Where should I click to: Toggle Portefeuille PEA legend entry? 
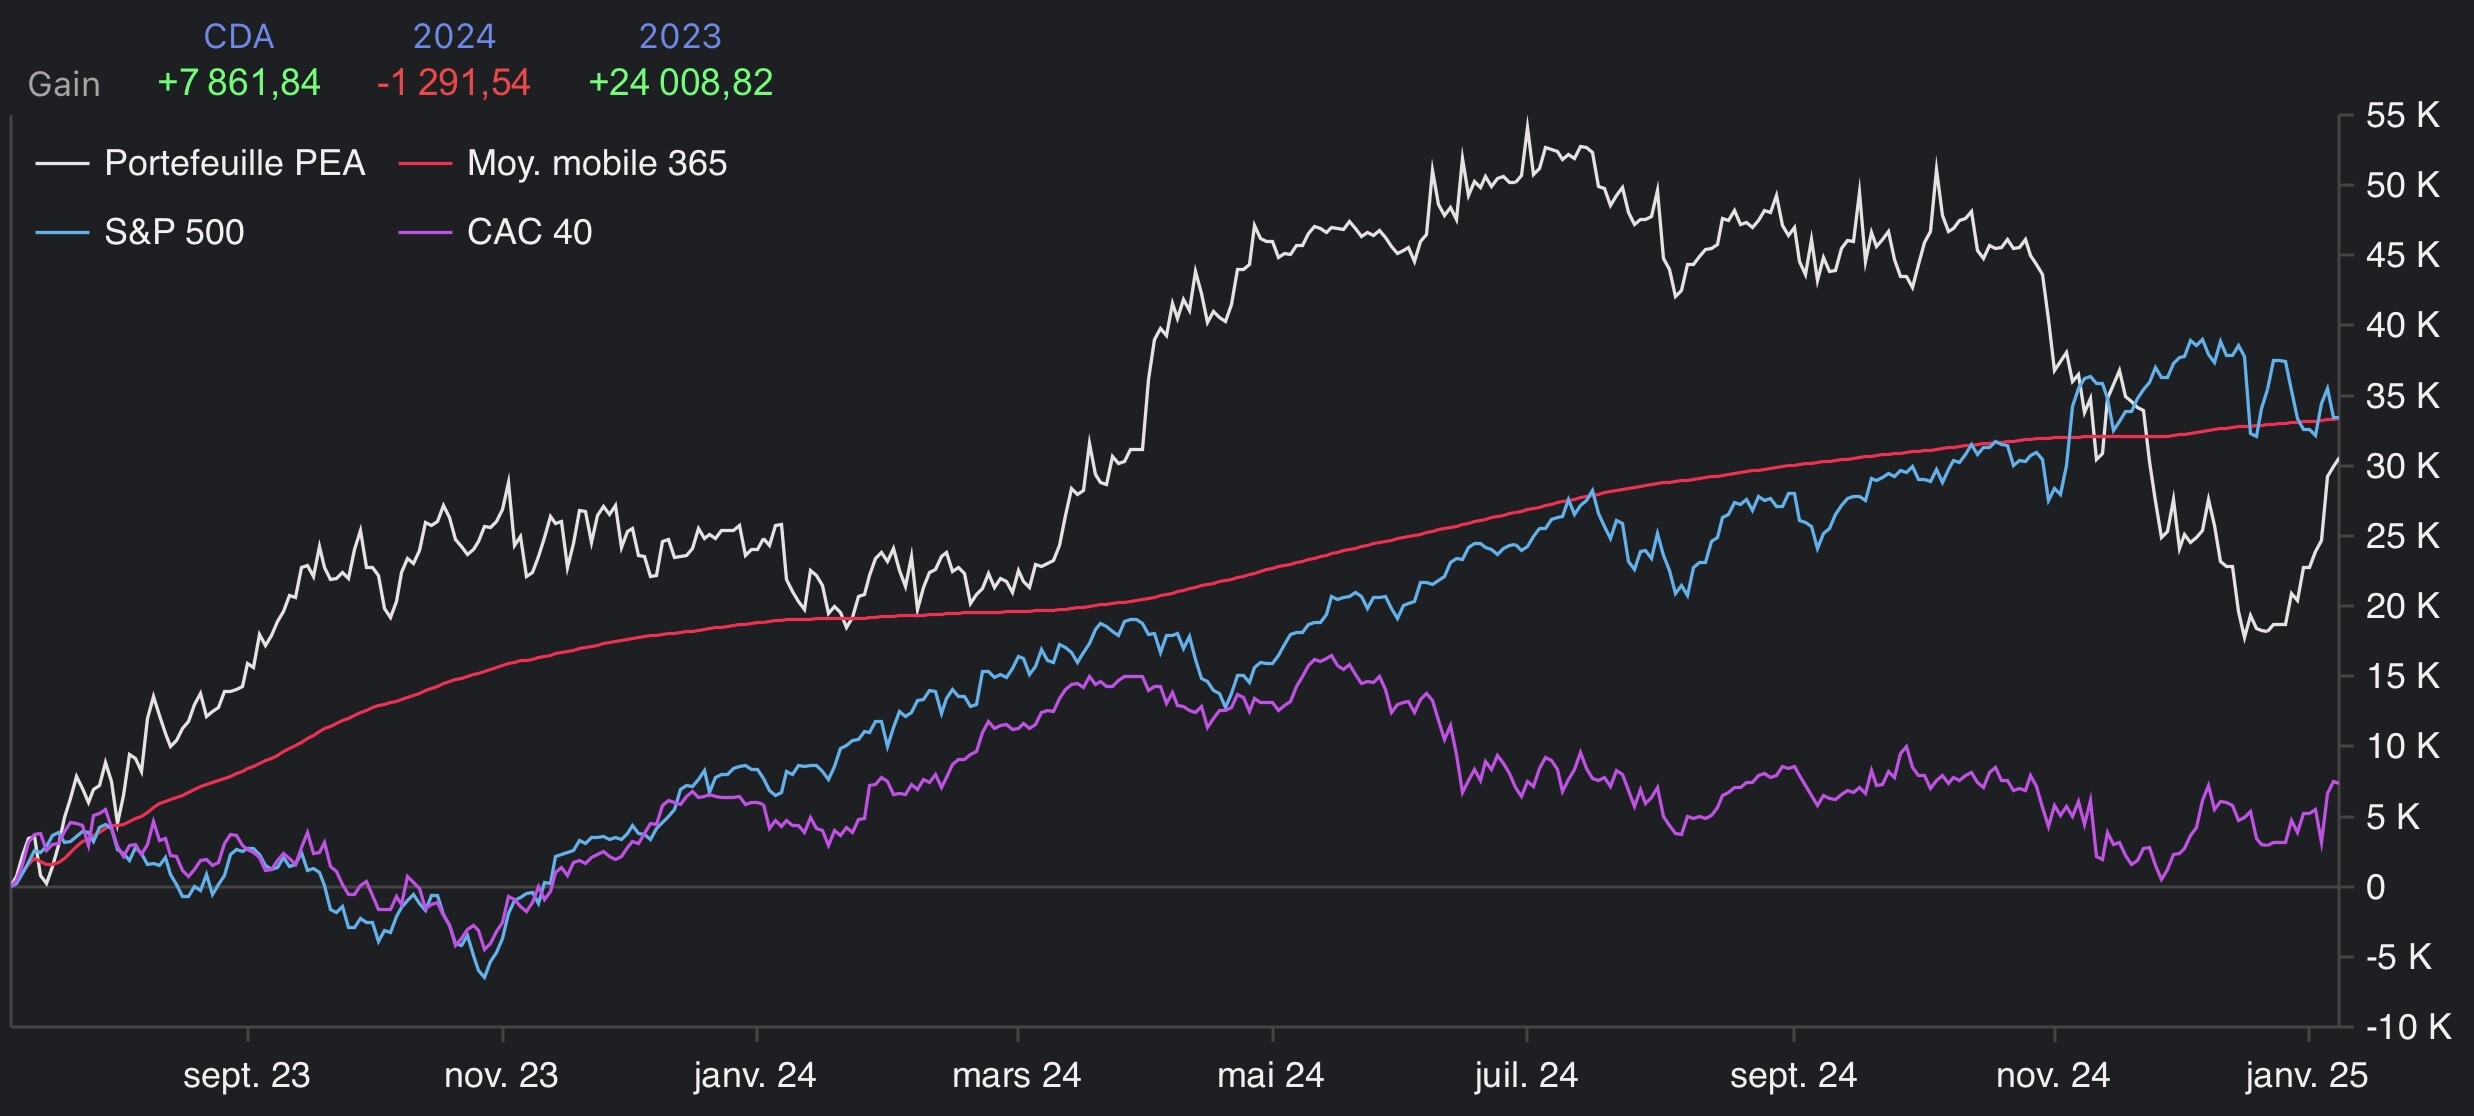coord(234,163)
